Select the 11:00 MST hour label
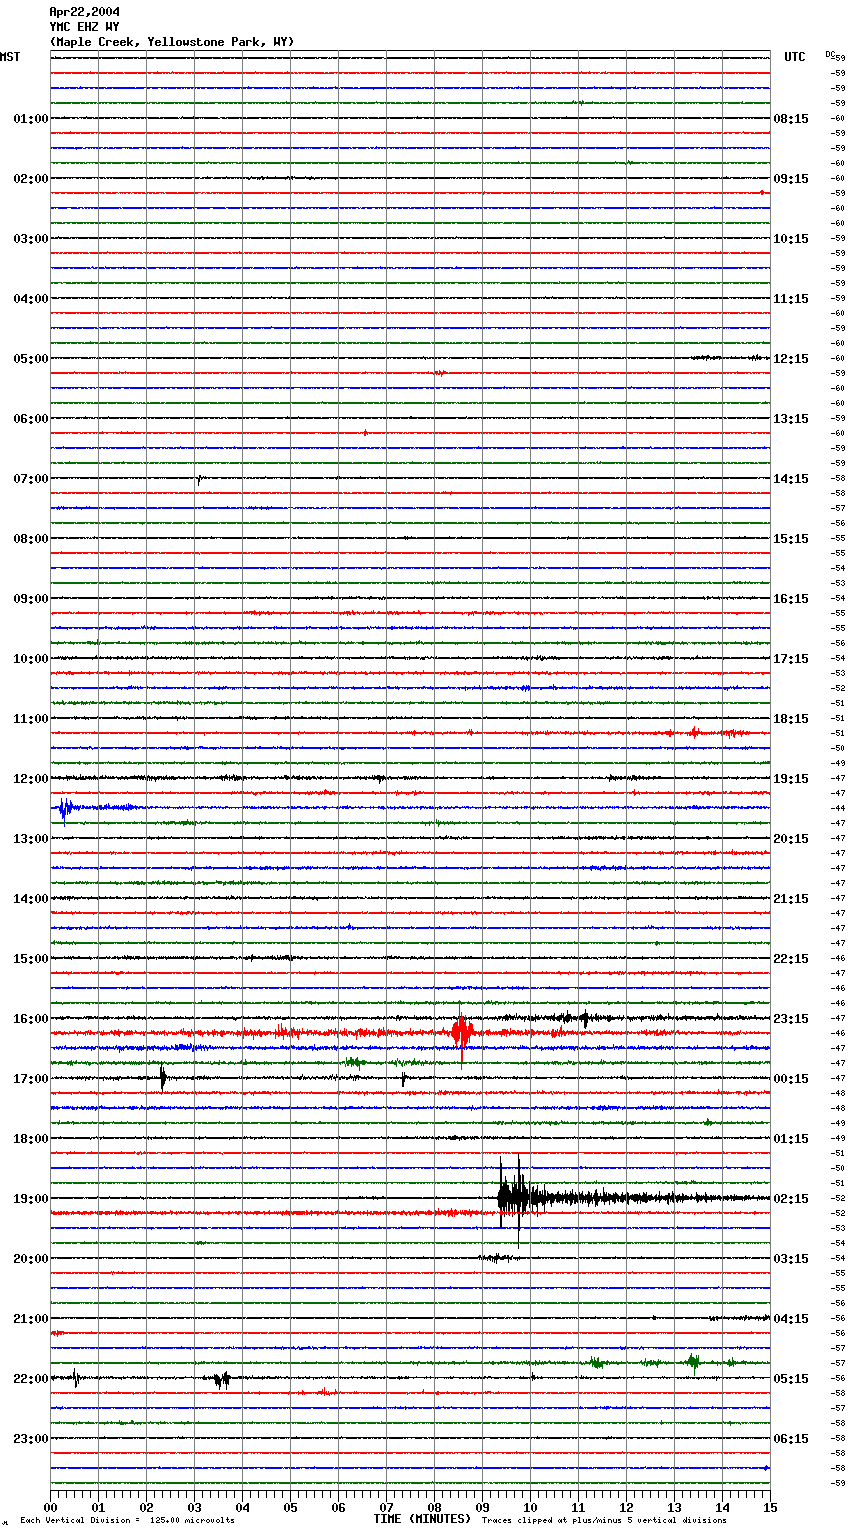This screenshot has width=850, height=1534. point(31,719)
